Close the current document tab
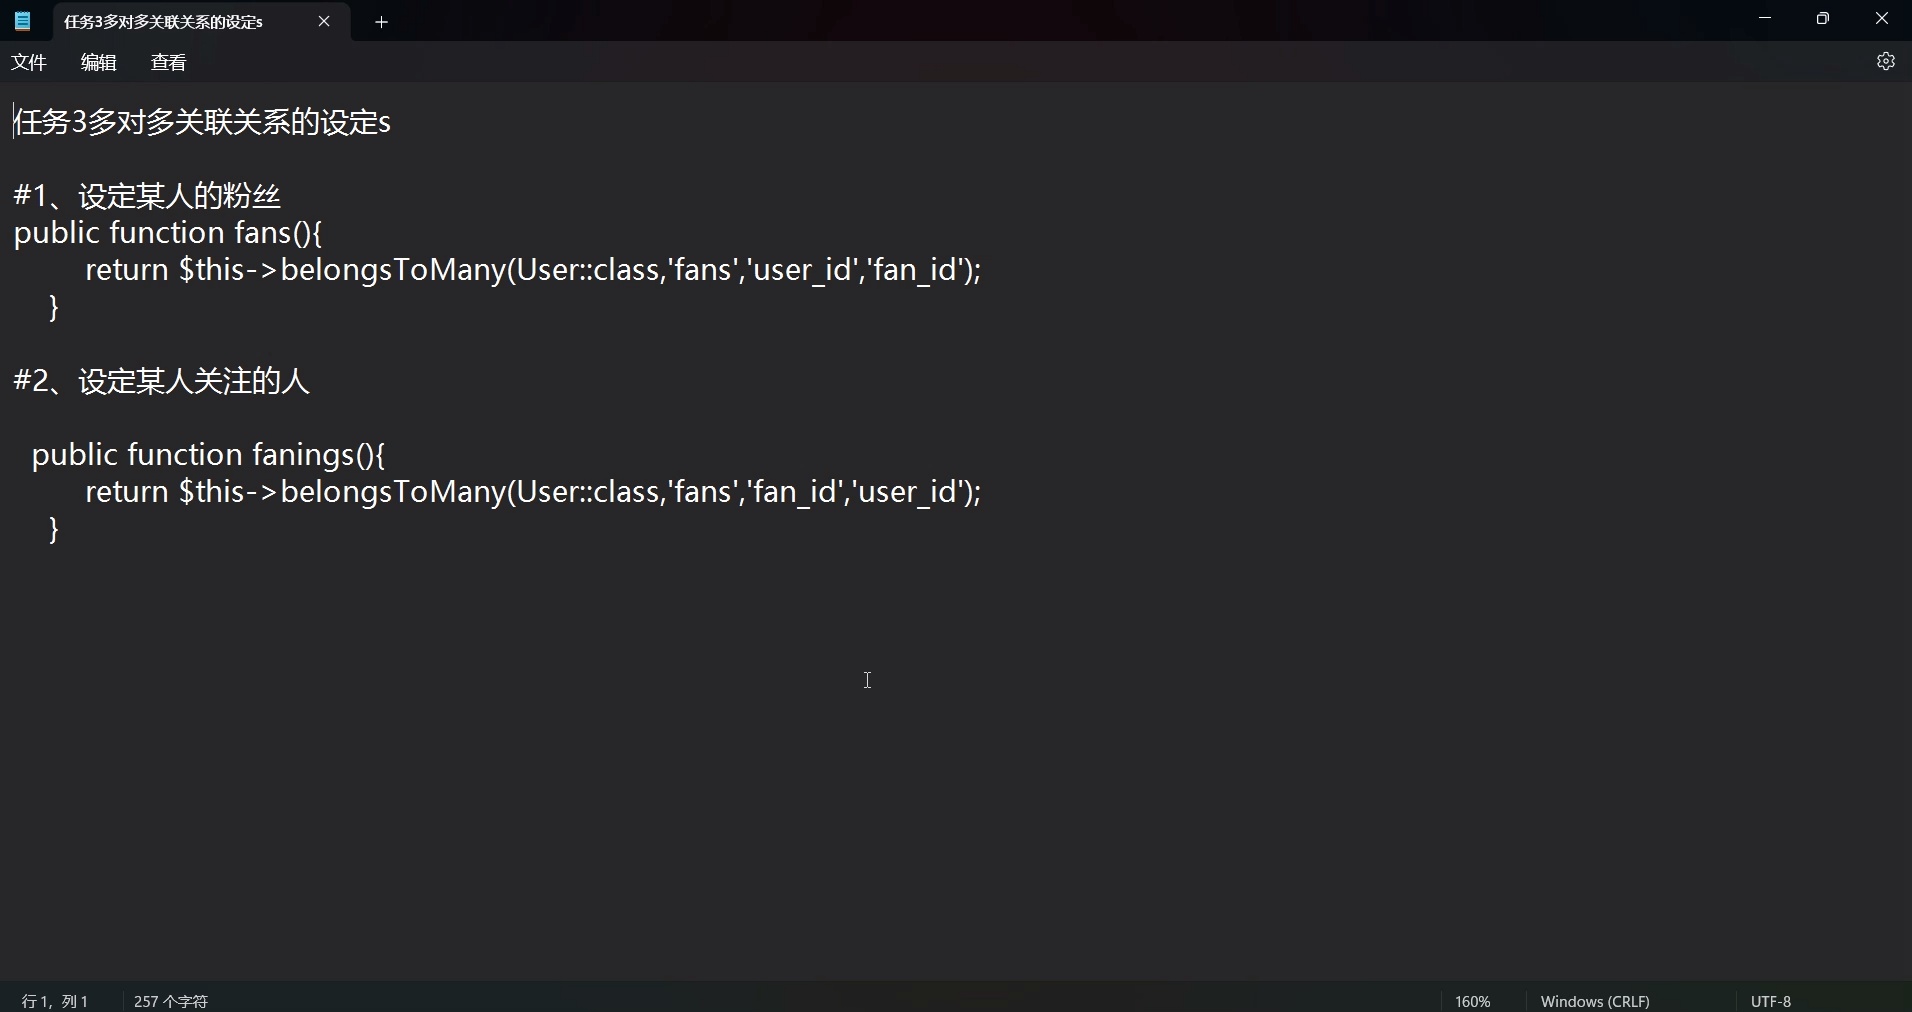 coord(324,21)
